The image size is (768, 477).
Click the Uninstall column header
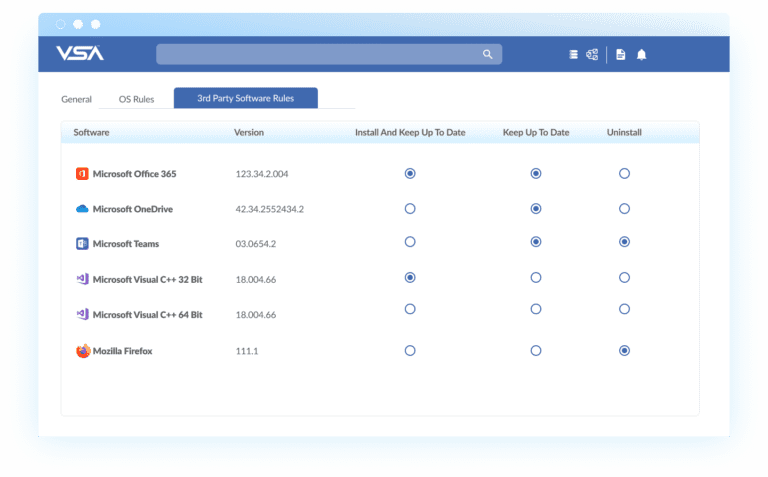click(x=624, y=132)
